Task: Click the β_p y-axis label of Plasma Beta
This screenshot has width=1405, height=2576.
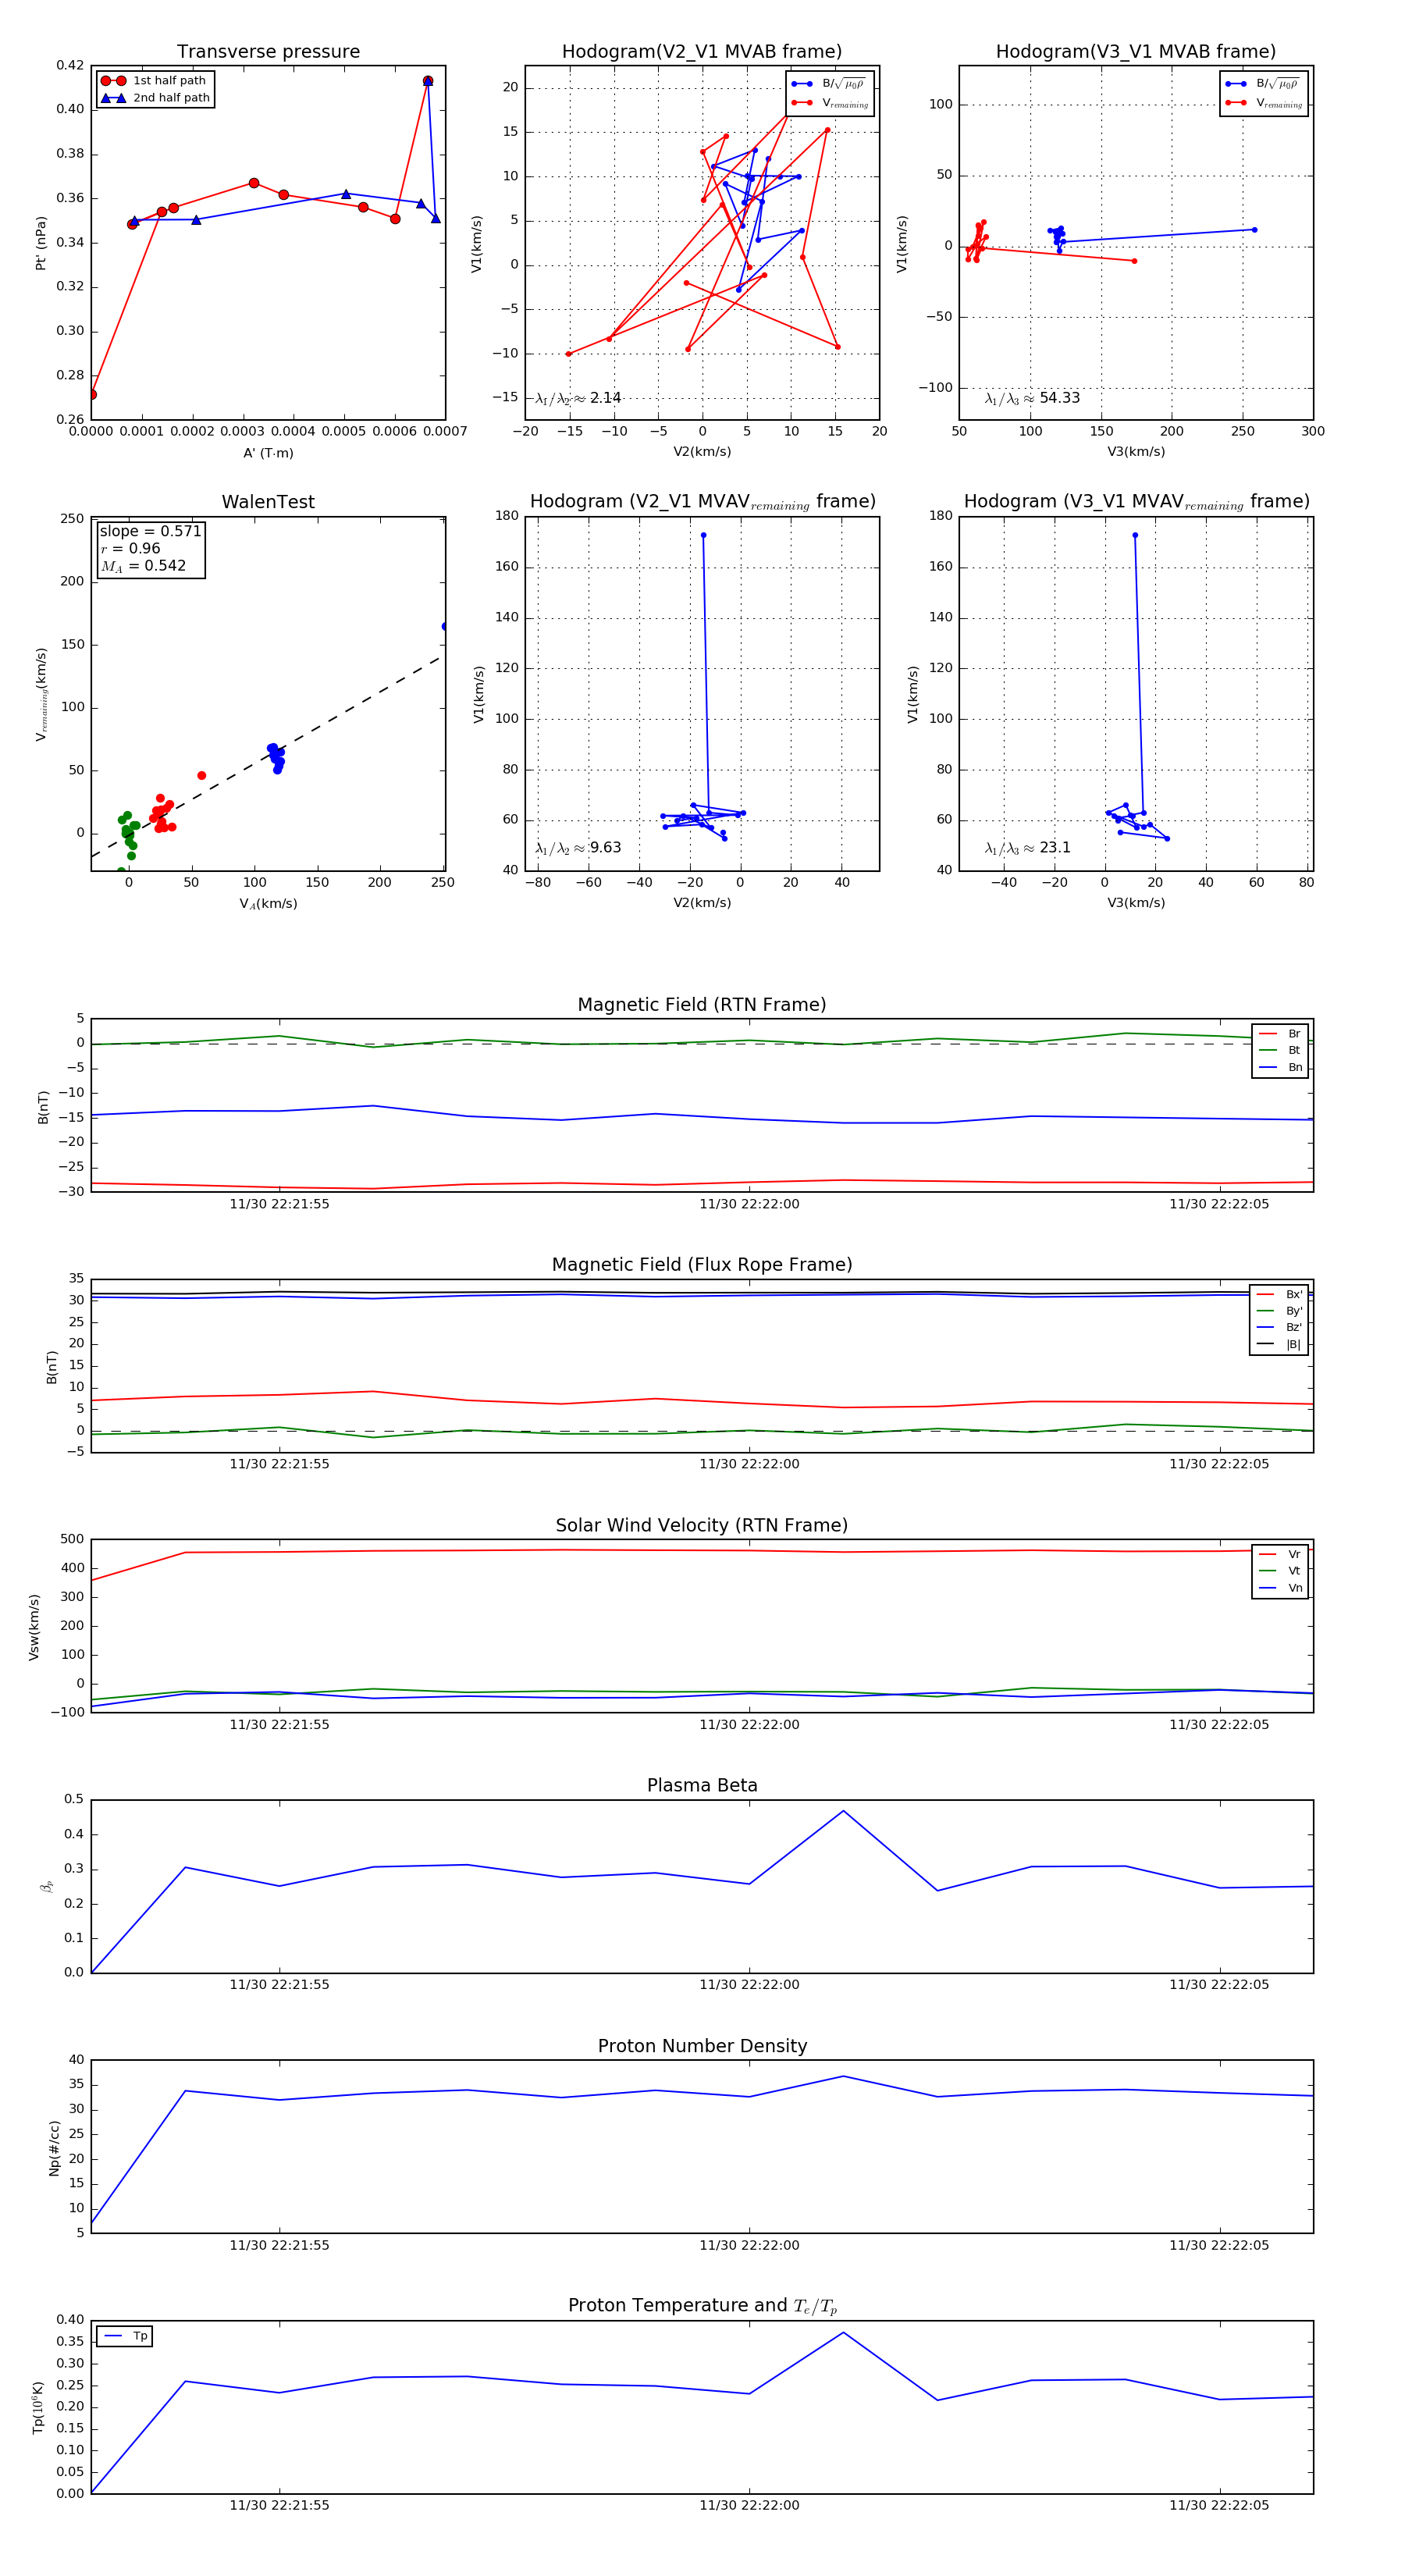Action: click(46, 1887)
